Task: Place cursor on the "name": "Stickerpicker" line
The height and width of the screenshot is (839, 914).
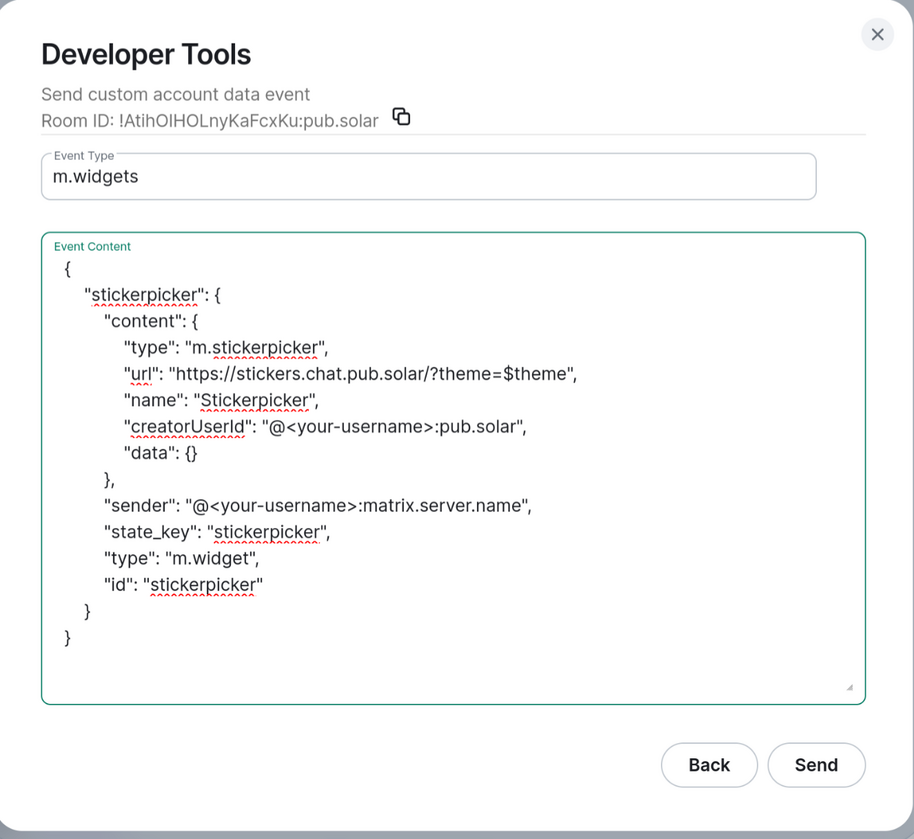Action: coord(221,401)
